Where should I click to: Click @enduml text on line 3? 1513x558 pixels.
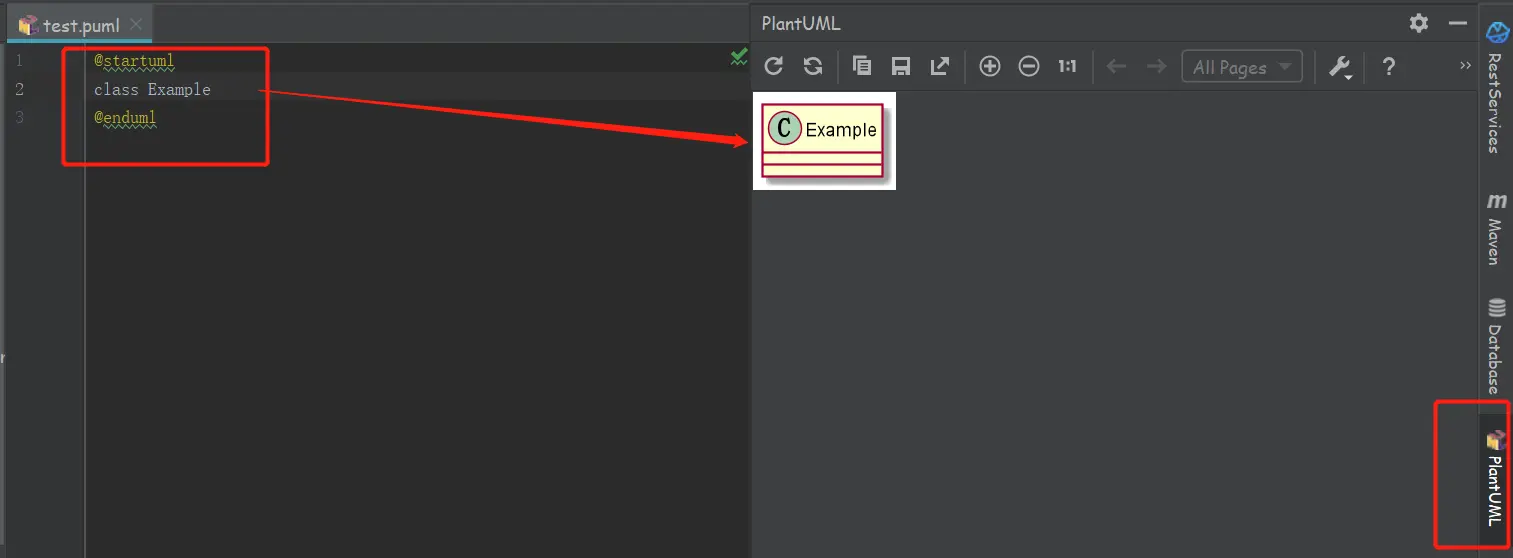(x=125, y=117)
